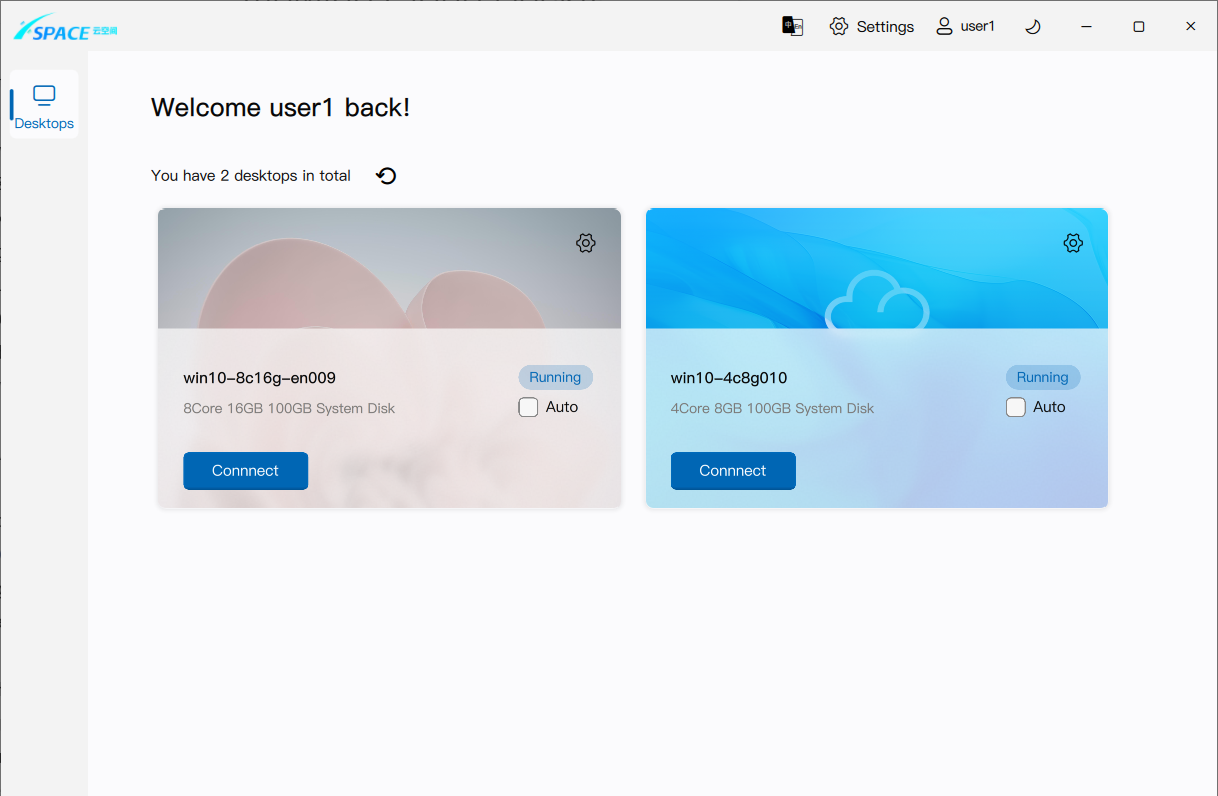
Task: Open gear settings for the win10-8c16g-en009 desktop
Action: click(586, 243)
